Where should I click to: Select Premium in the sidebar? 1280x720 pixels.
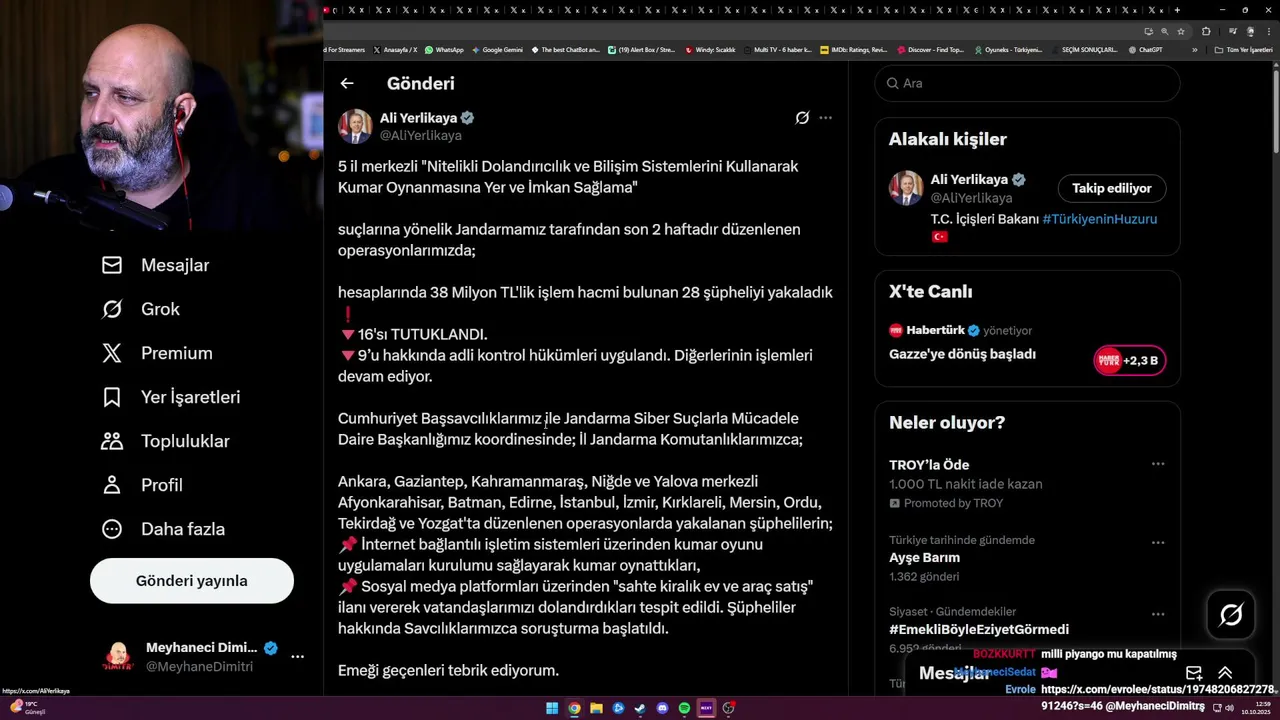pyautogui.click(x=158, y=353)
